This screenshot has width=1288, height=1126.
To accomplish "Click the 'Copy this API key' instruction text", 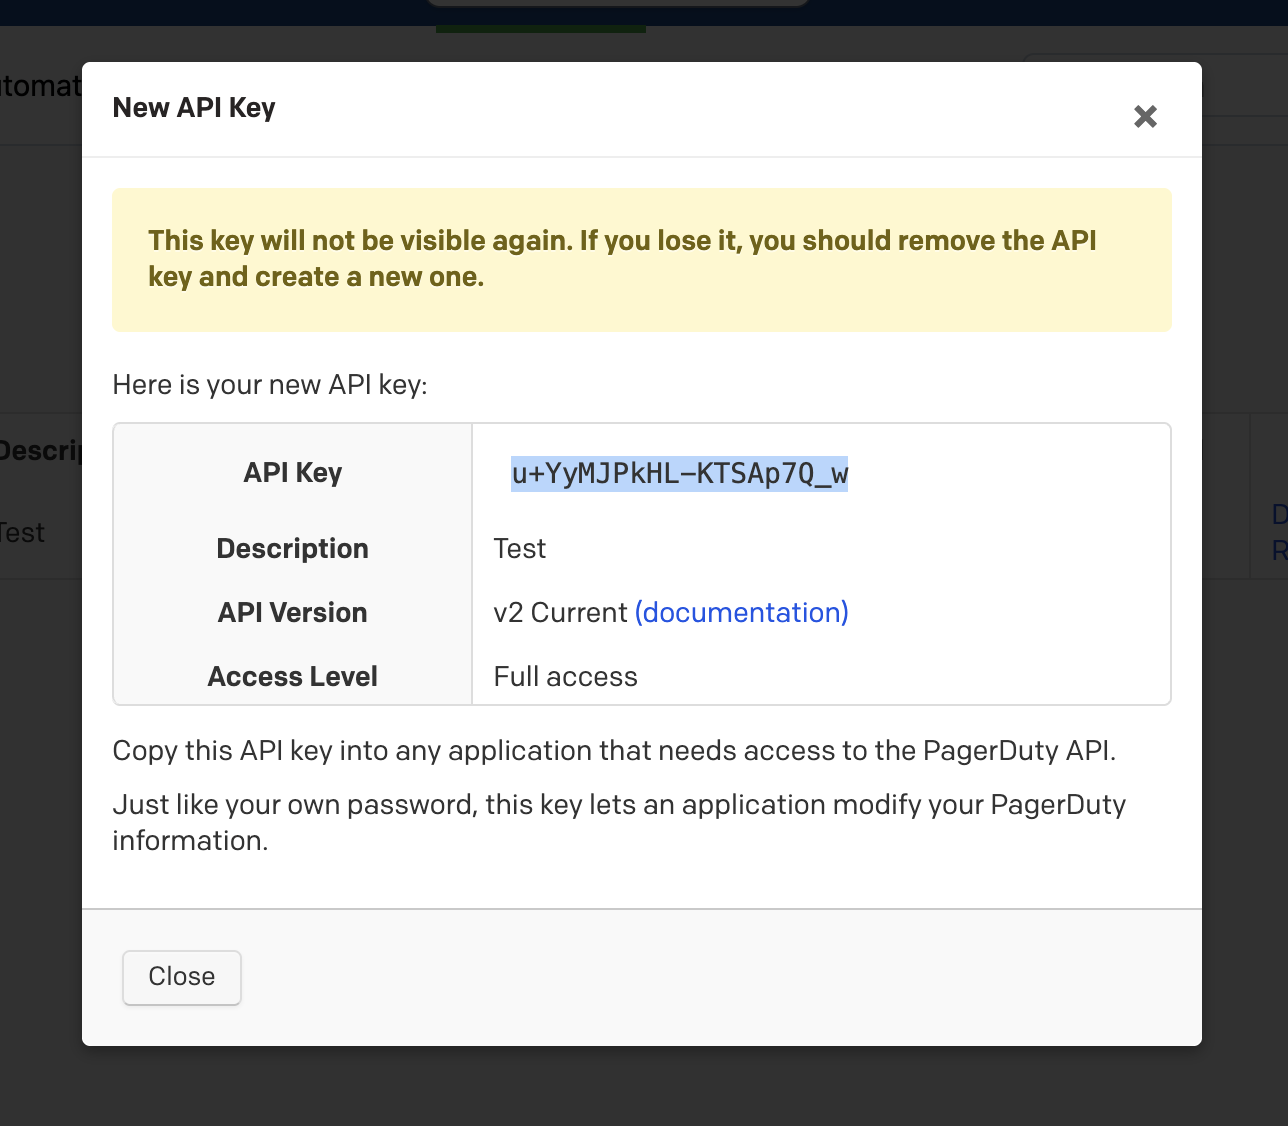I will tap(614, 751).
